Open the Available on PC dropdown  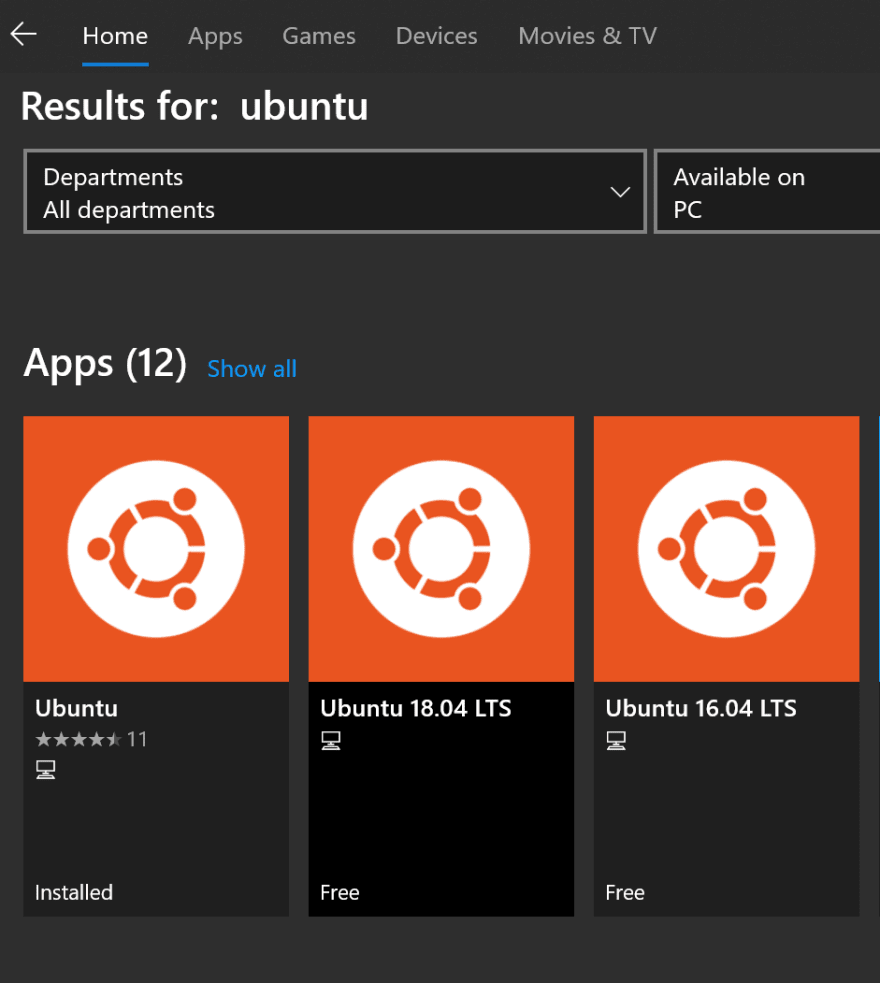pyautogui.click(x=767, y=192)
